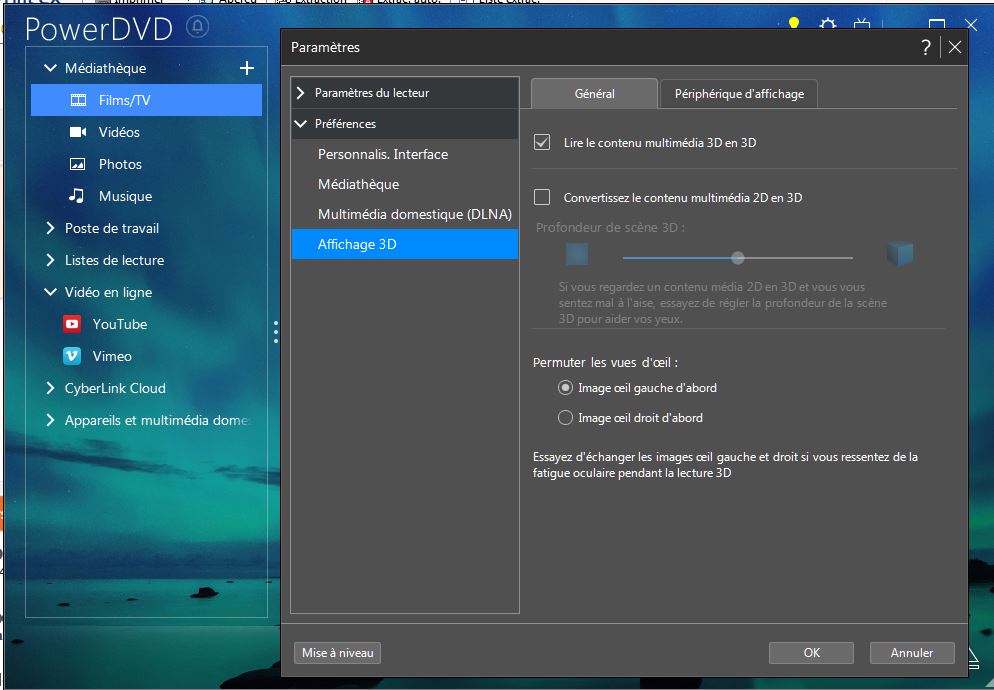Click the Vidéos camera icon
994x690 pixels.
[78, 132]
